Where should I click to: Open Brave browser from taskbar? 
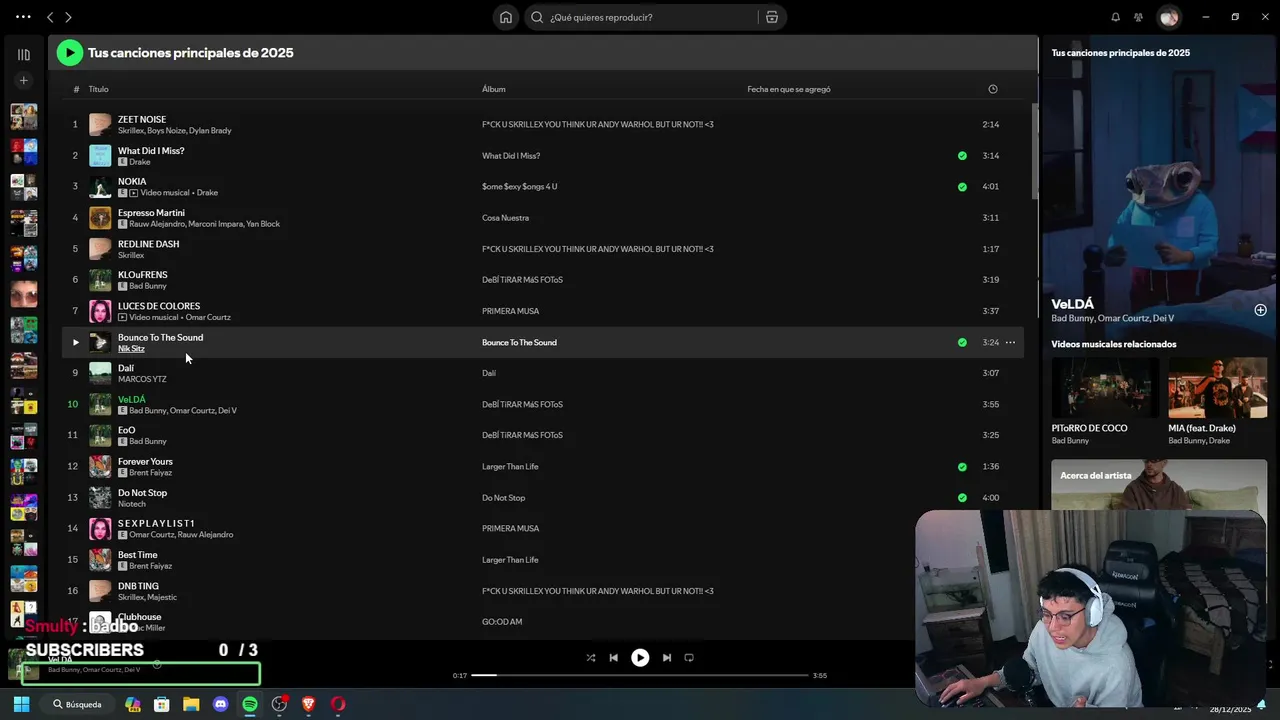[x=308, y=704]
